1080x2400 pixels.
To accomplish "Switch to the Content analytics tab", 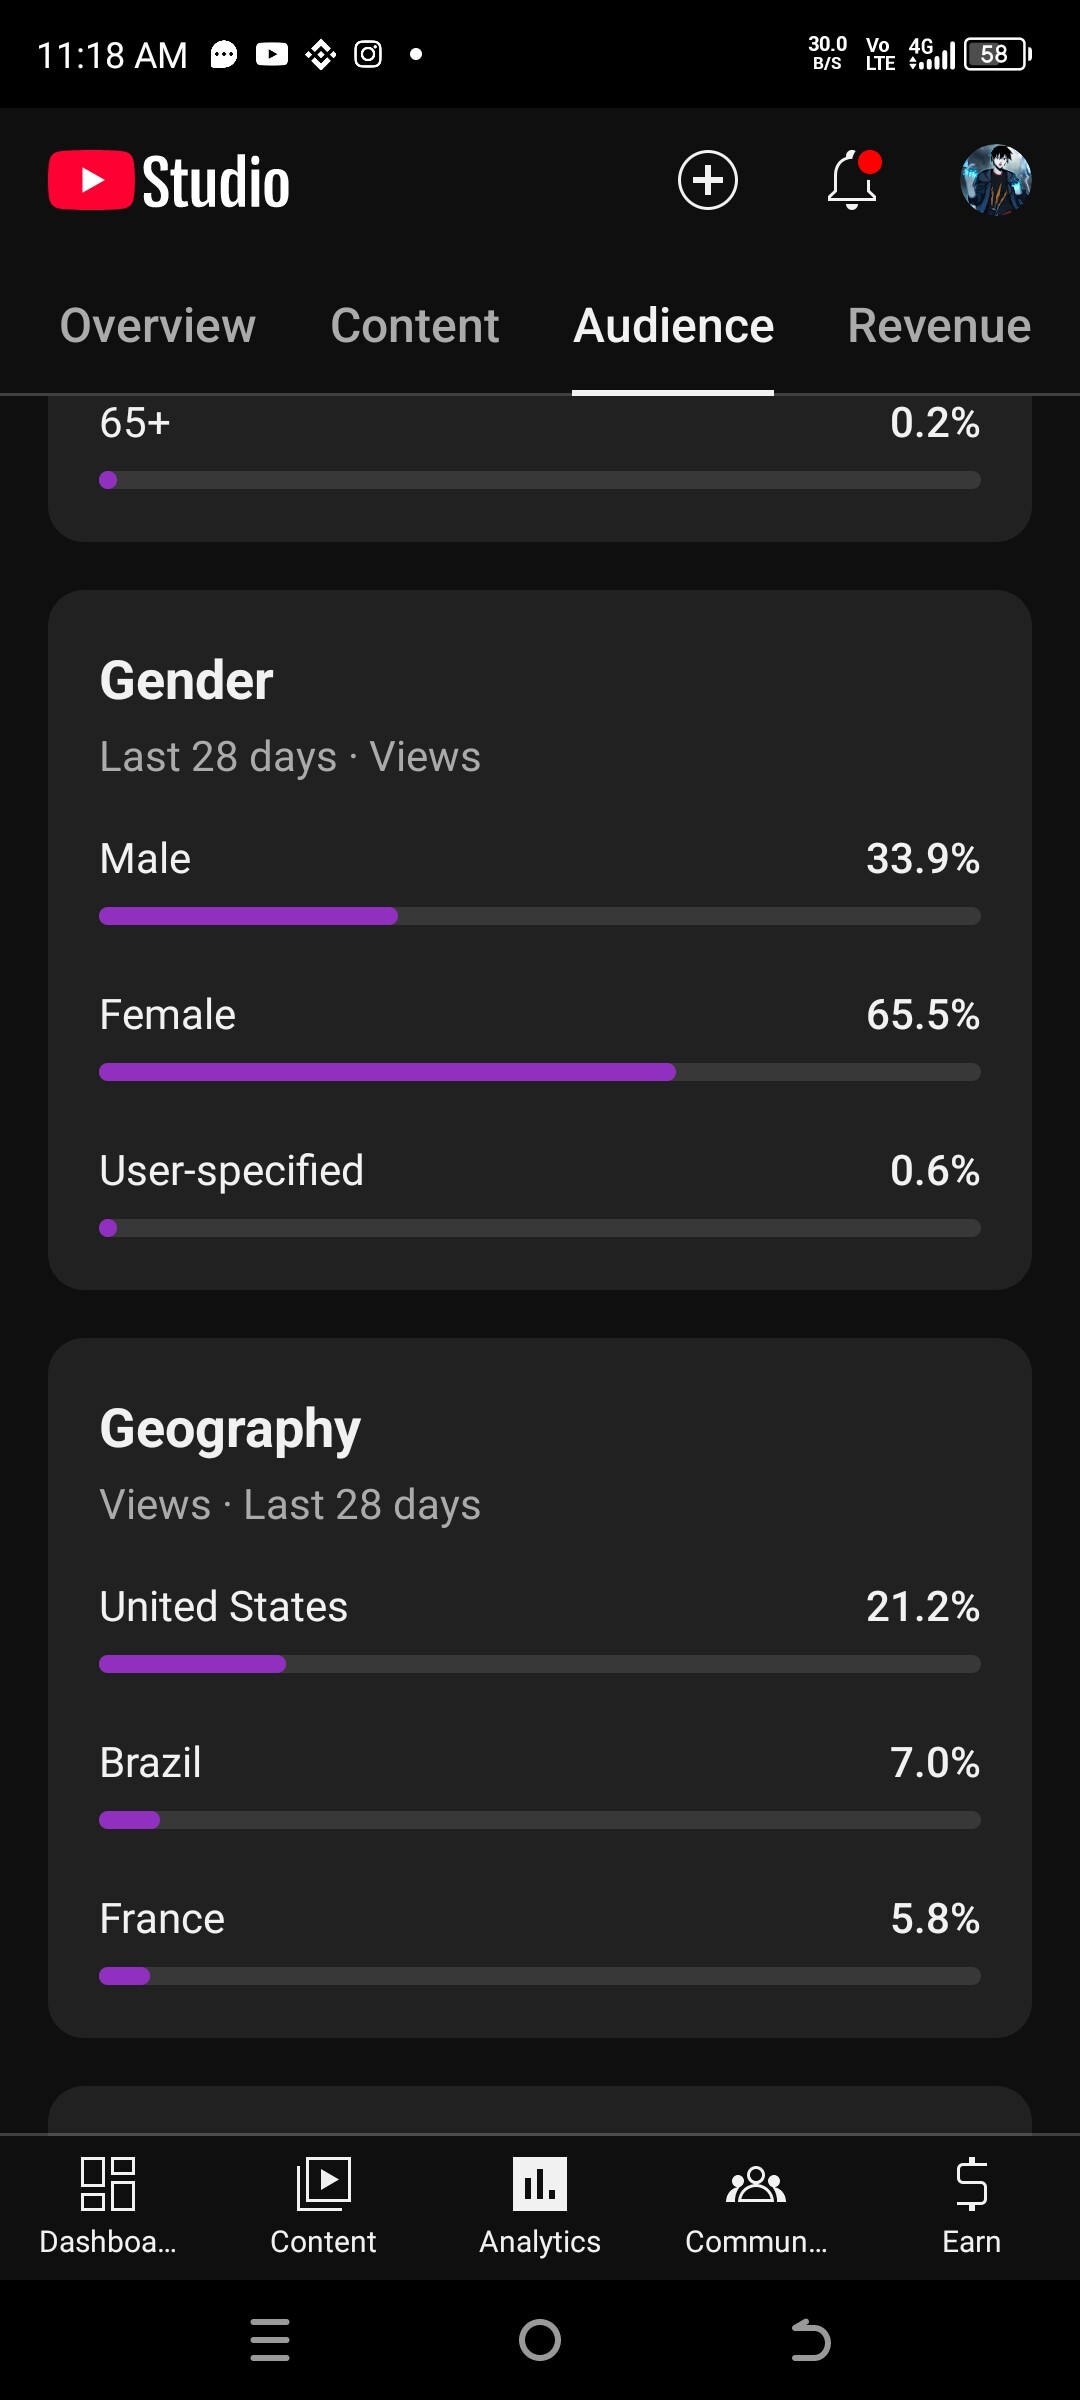I will [x=415, y=326].
